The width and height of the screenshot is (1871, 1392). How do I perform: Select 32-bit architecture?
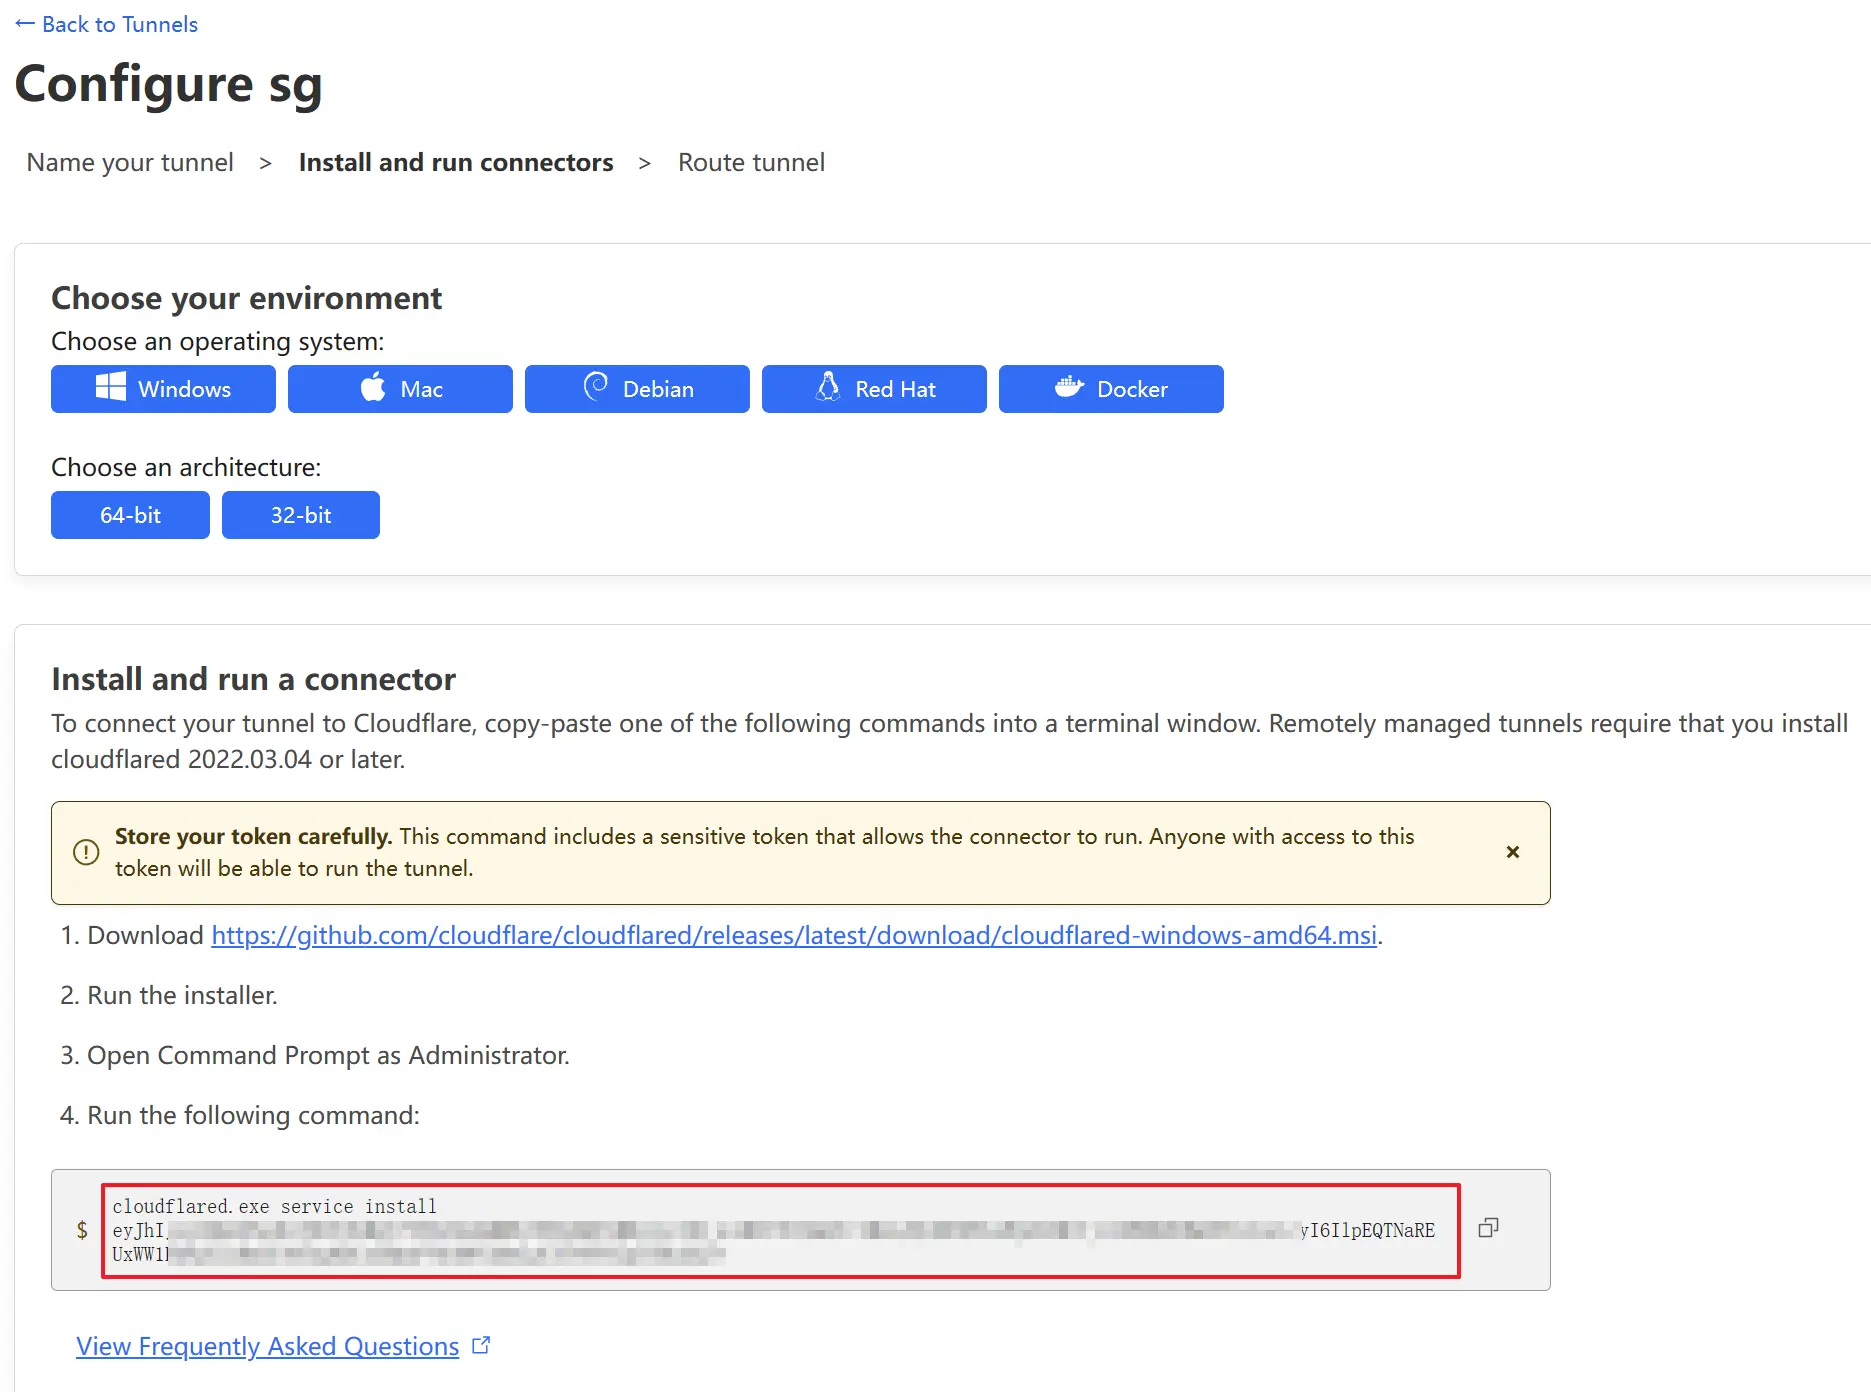tap(301, 515)
